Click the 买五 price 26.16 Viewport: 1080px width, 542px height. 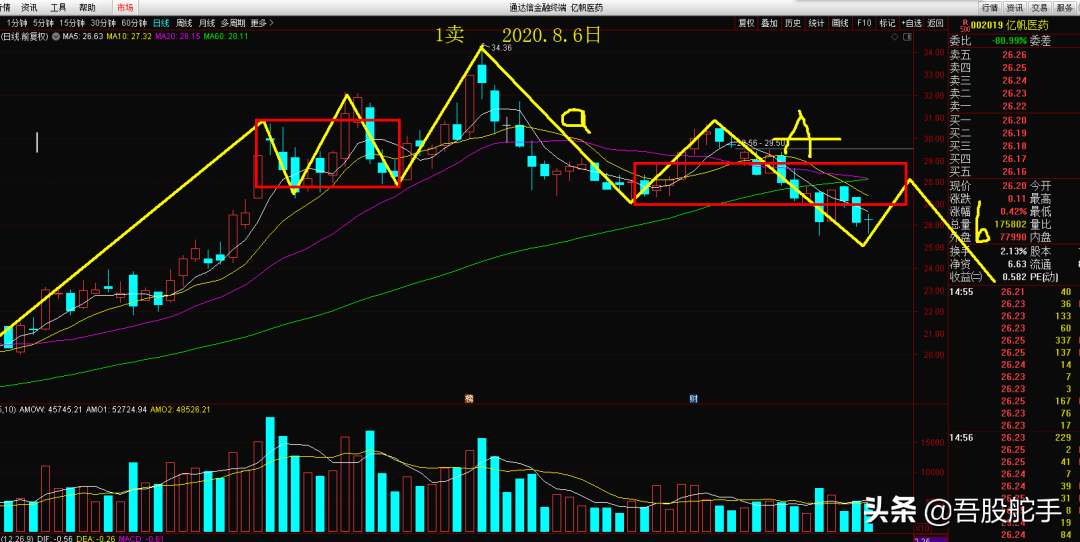coord(1014,171)
